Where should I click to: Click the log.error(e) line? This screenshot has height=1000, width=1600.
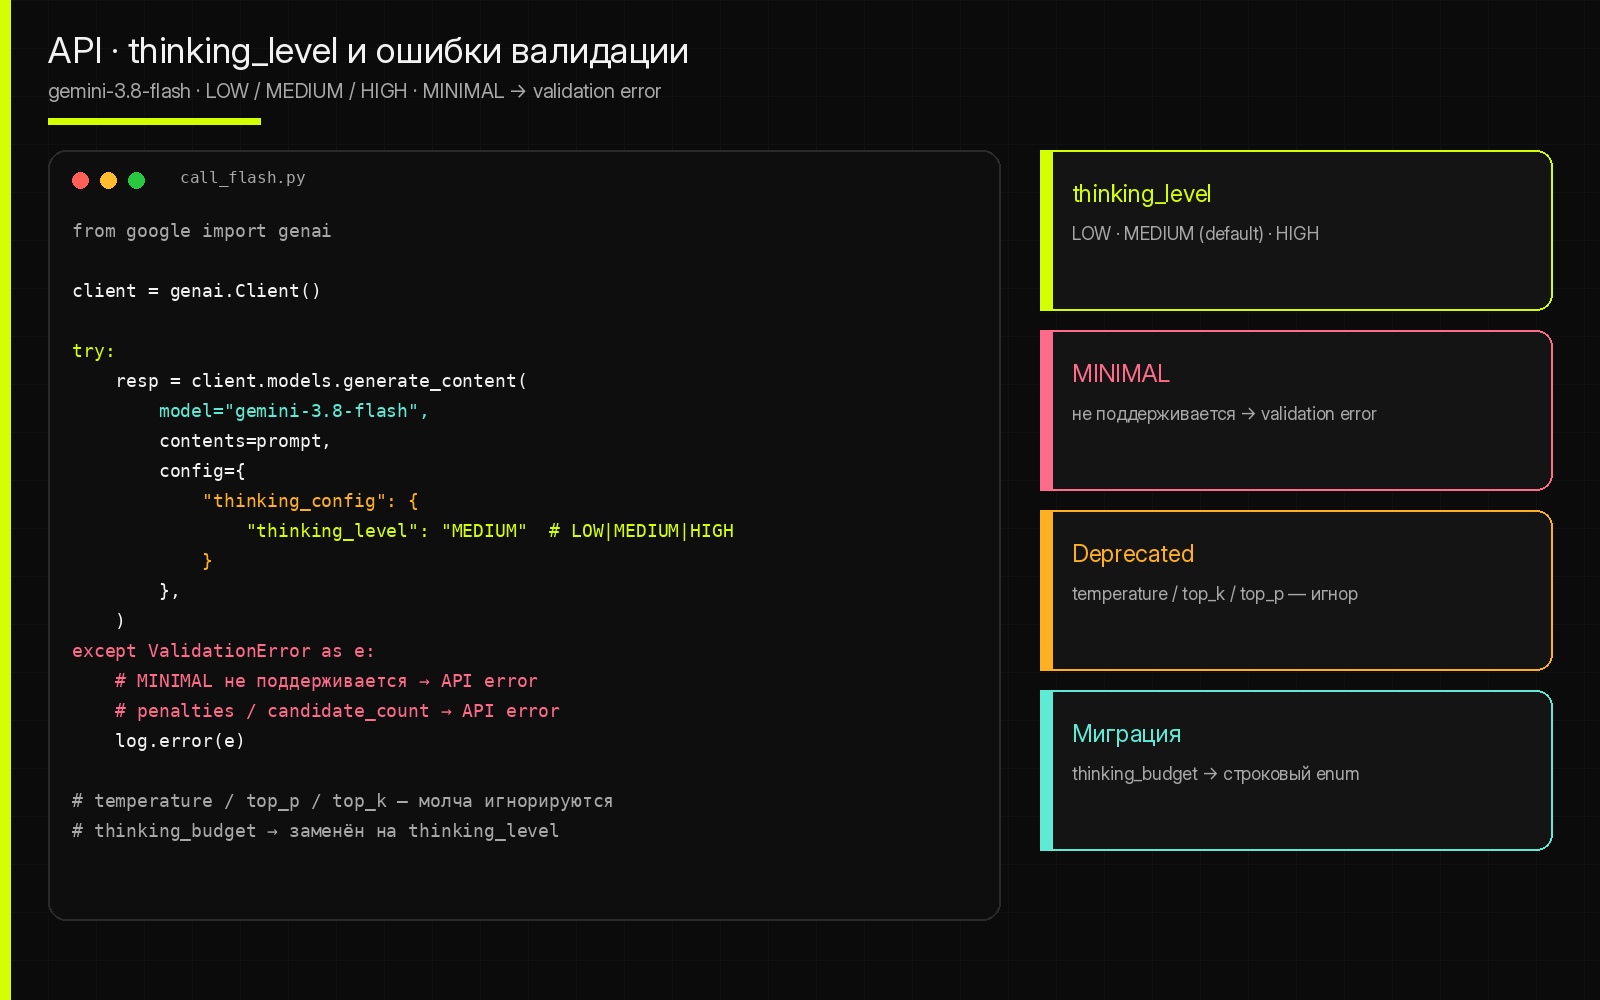[180, 741]
